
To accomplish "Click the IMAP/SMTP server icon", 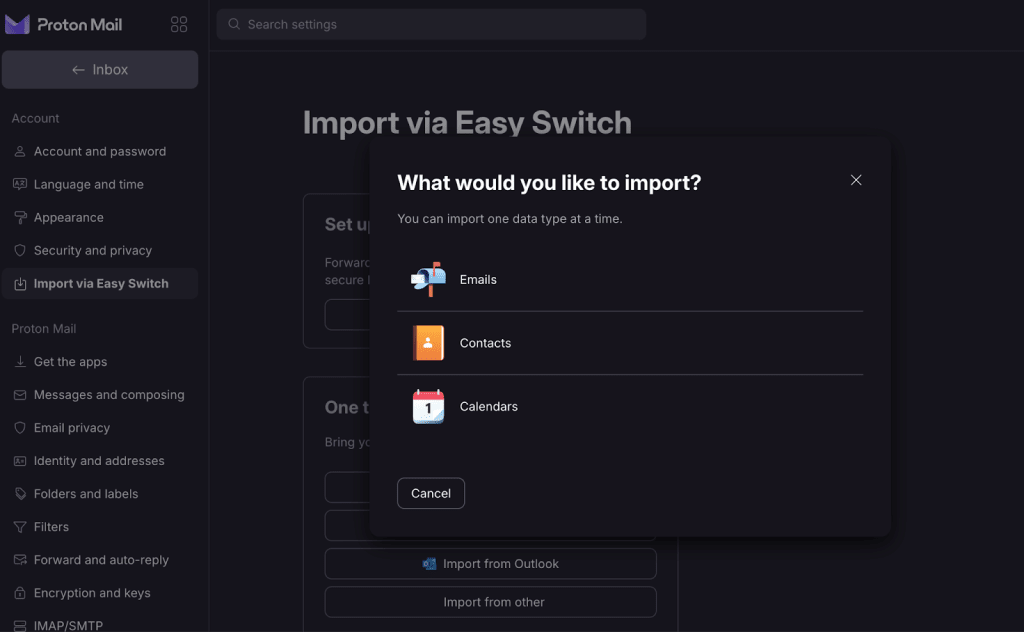I will [20, 625].
